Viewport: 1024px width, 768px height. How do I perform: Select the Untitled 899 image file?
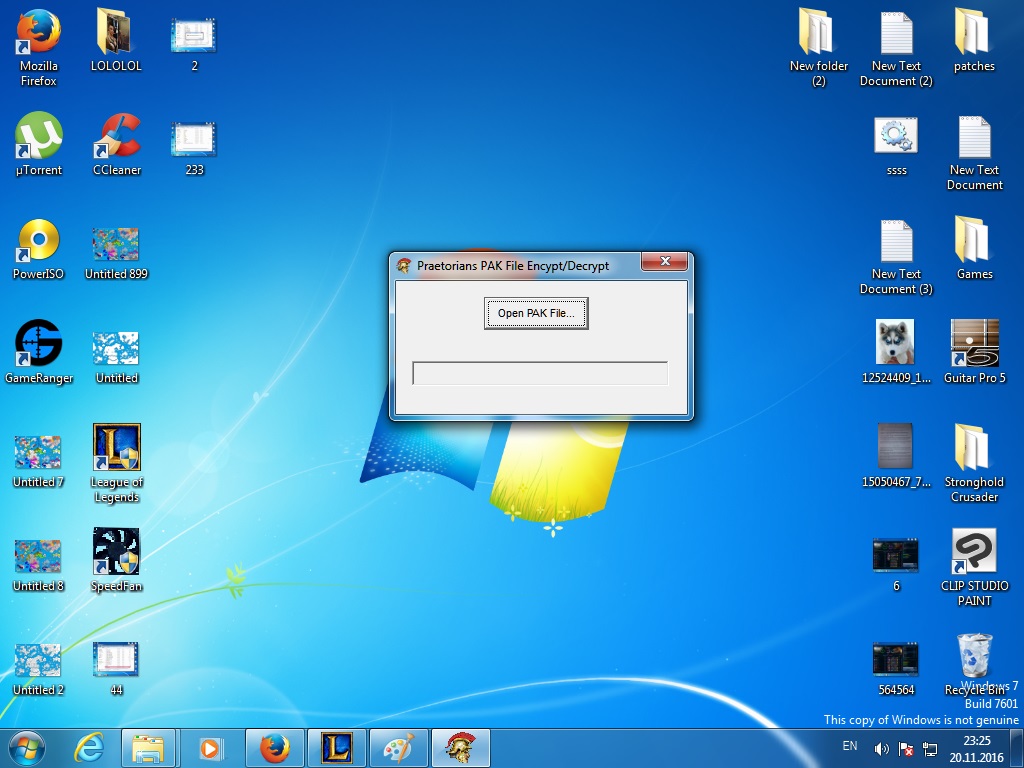pyautogui.click(x=116, y=253)
